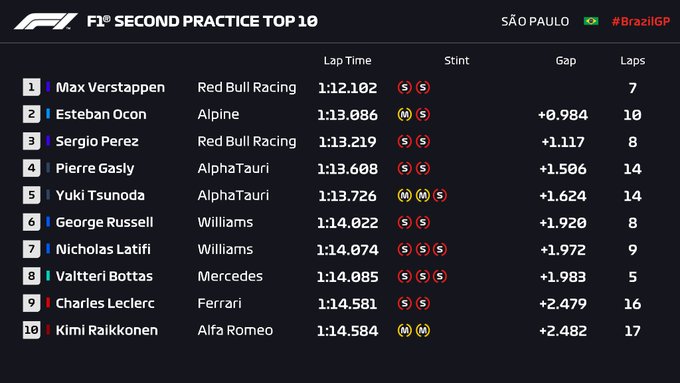Click the Mercedes teal team color bar

(x=48, y=276)
